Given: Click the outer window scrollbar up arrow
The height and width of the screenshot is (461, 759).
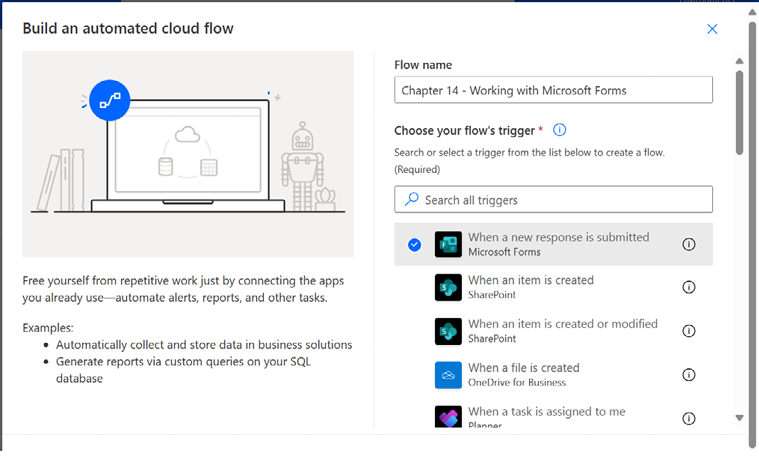Looking at the screenshot, I should pyautogui.click(x=752, y=12).
